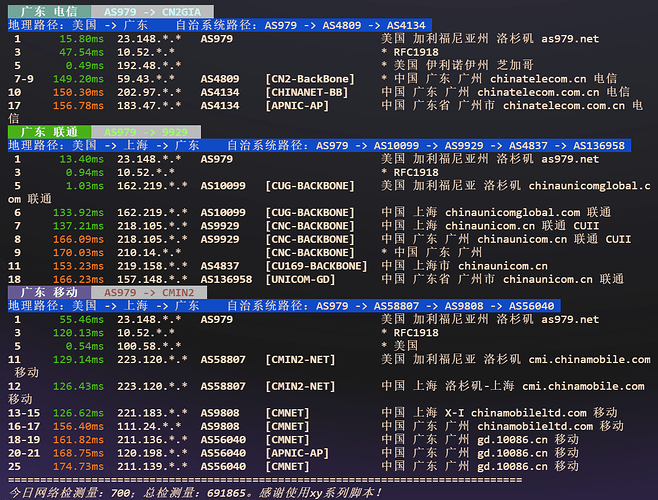The image size is (658, 500).
Task: Click the AS path ending in AS4134
Action: pos(345,26)
